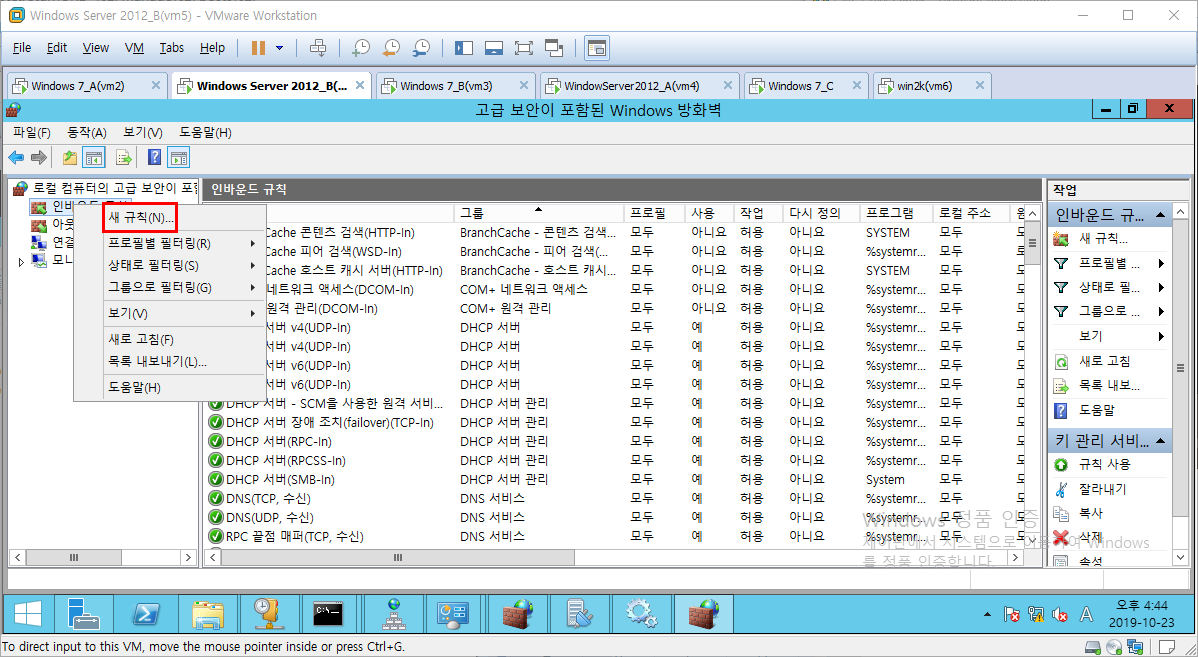The width and height of the screenshot is (1198, 657).
Task: Click the active firewall icon on taskbar
Action: [x=703, y=613]
